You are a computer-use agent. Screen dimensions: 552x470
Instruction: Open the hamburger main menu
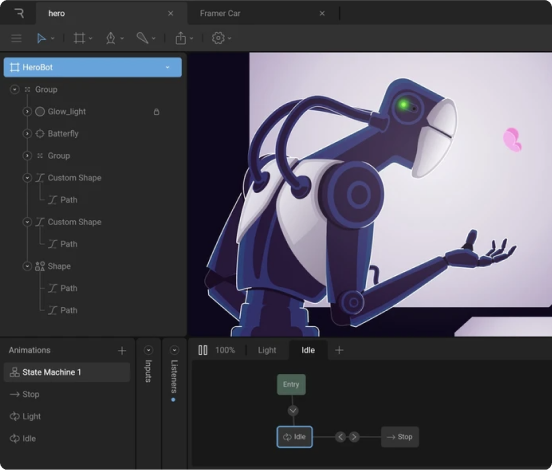pos(16,38)
